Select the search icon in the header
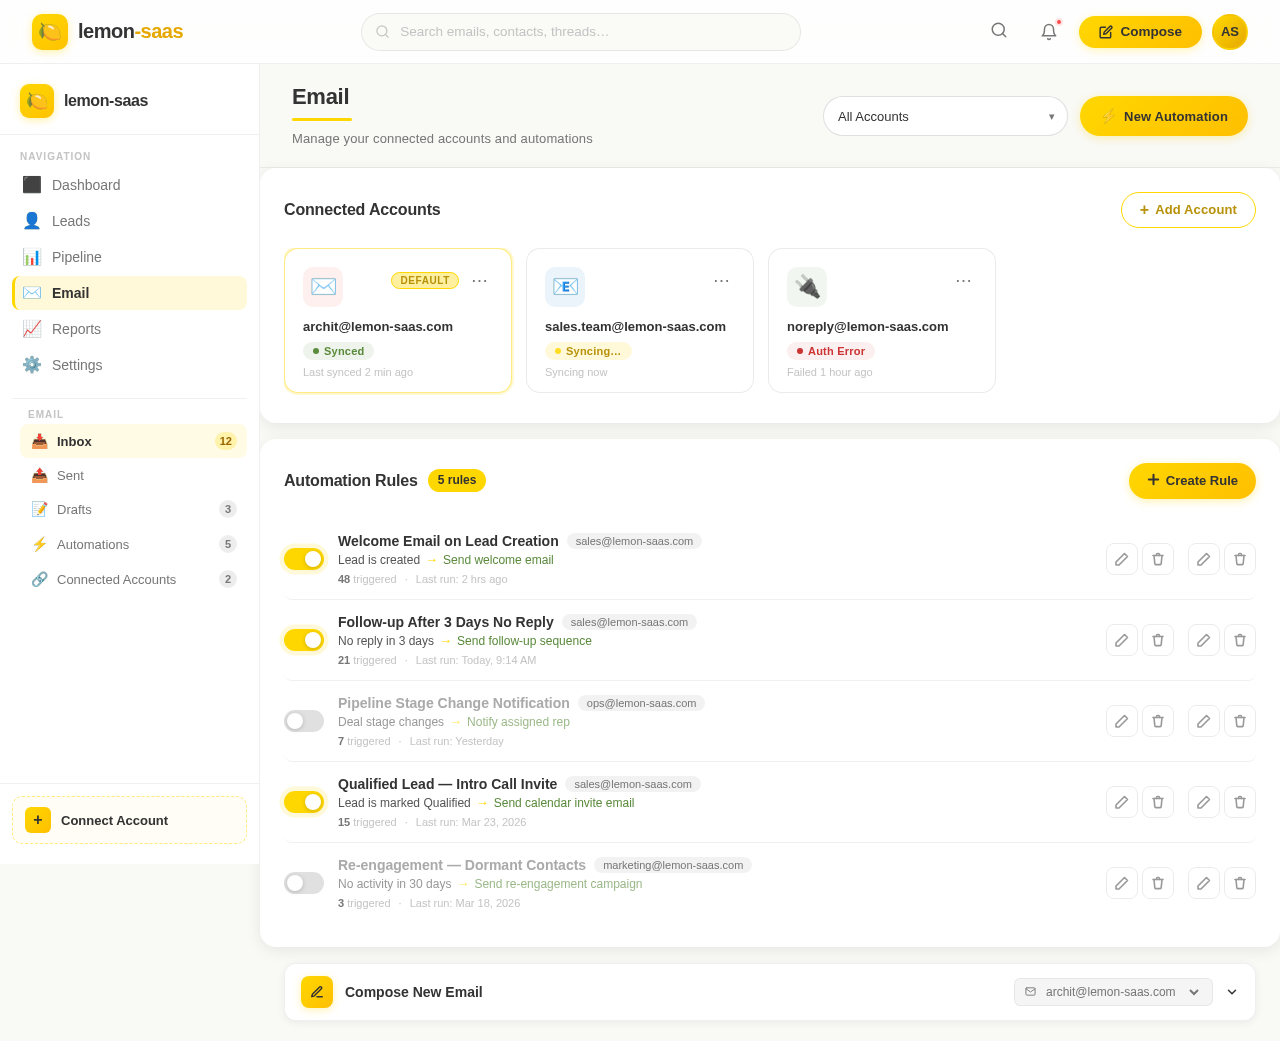This screenshot has width=1280, height=1041. click(x=997, y=30)
